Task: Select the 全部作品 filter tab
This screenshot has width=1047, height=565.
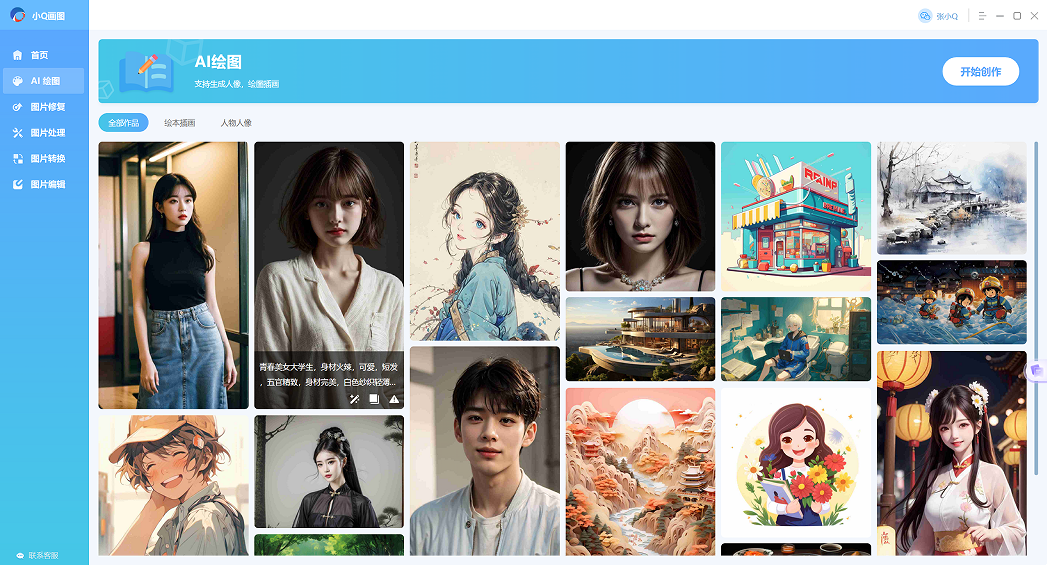Action: click(123, 123)
